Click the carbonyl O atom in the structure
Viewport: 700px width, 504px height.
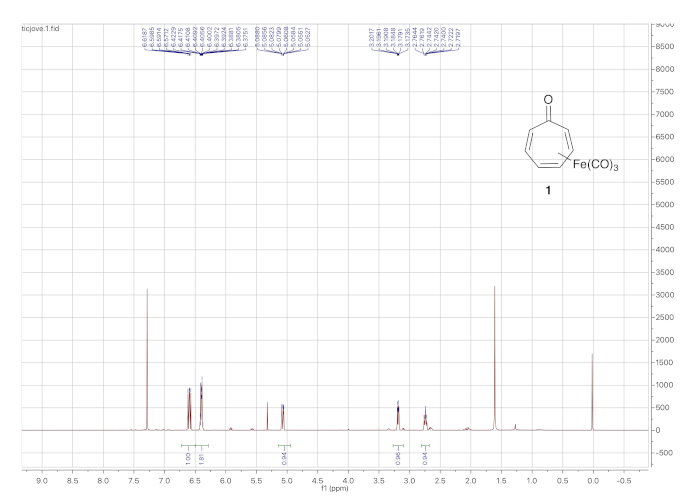[x=548, y=100]
